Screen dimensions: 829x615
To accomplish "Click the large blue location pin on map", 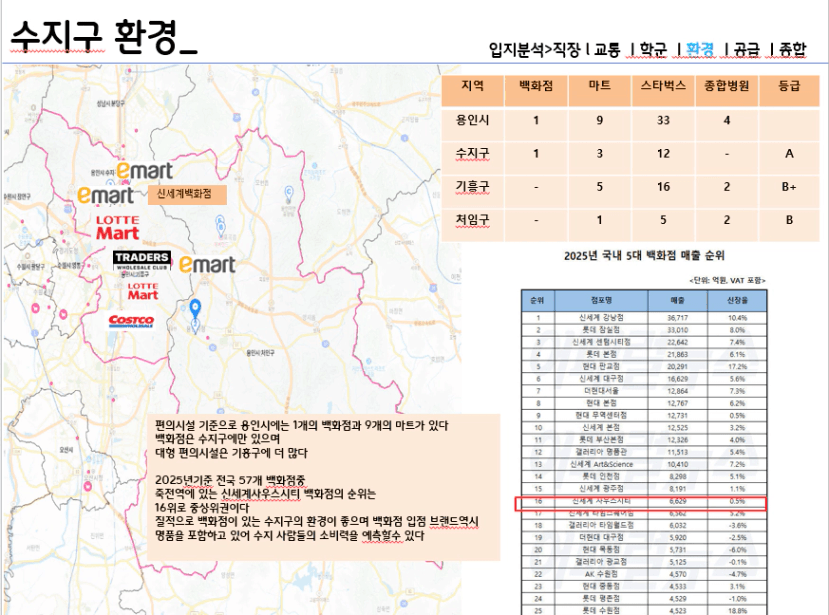I will coord(195,308).
